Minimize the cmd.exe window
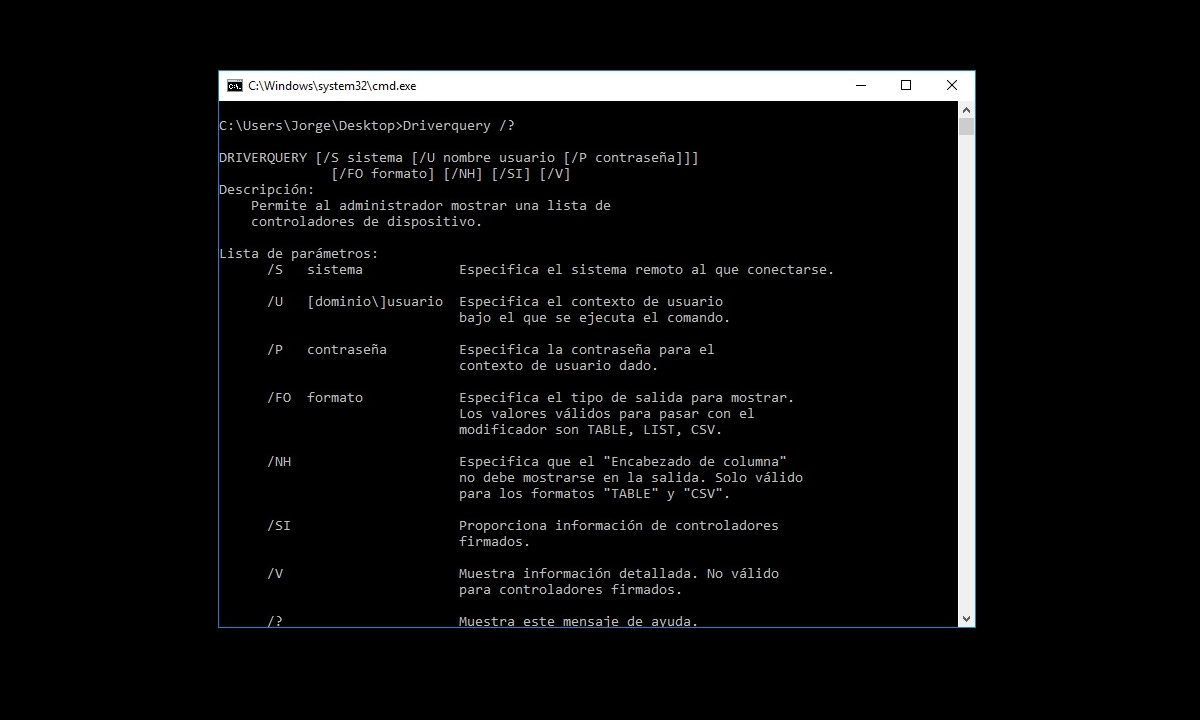This screenshot has height=720, width=1200. click(860, 86)
